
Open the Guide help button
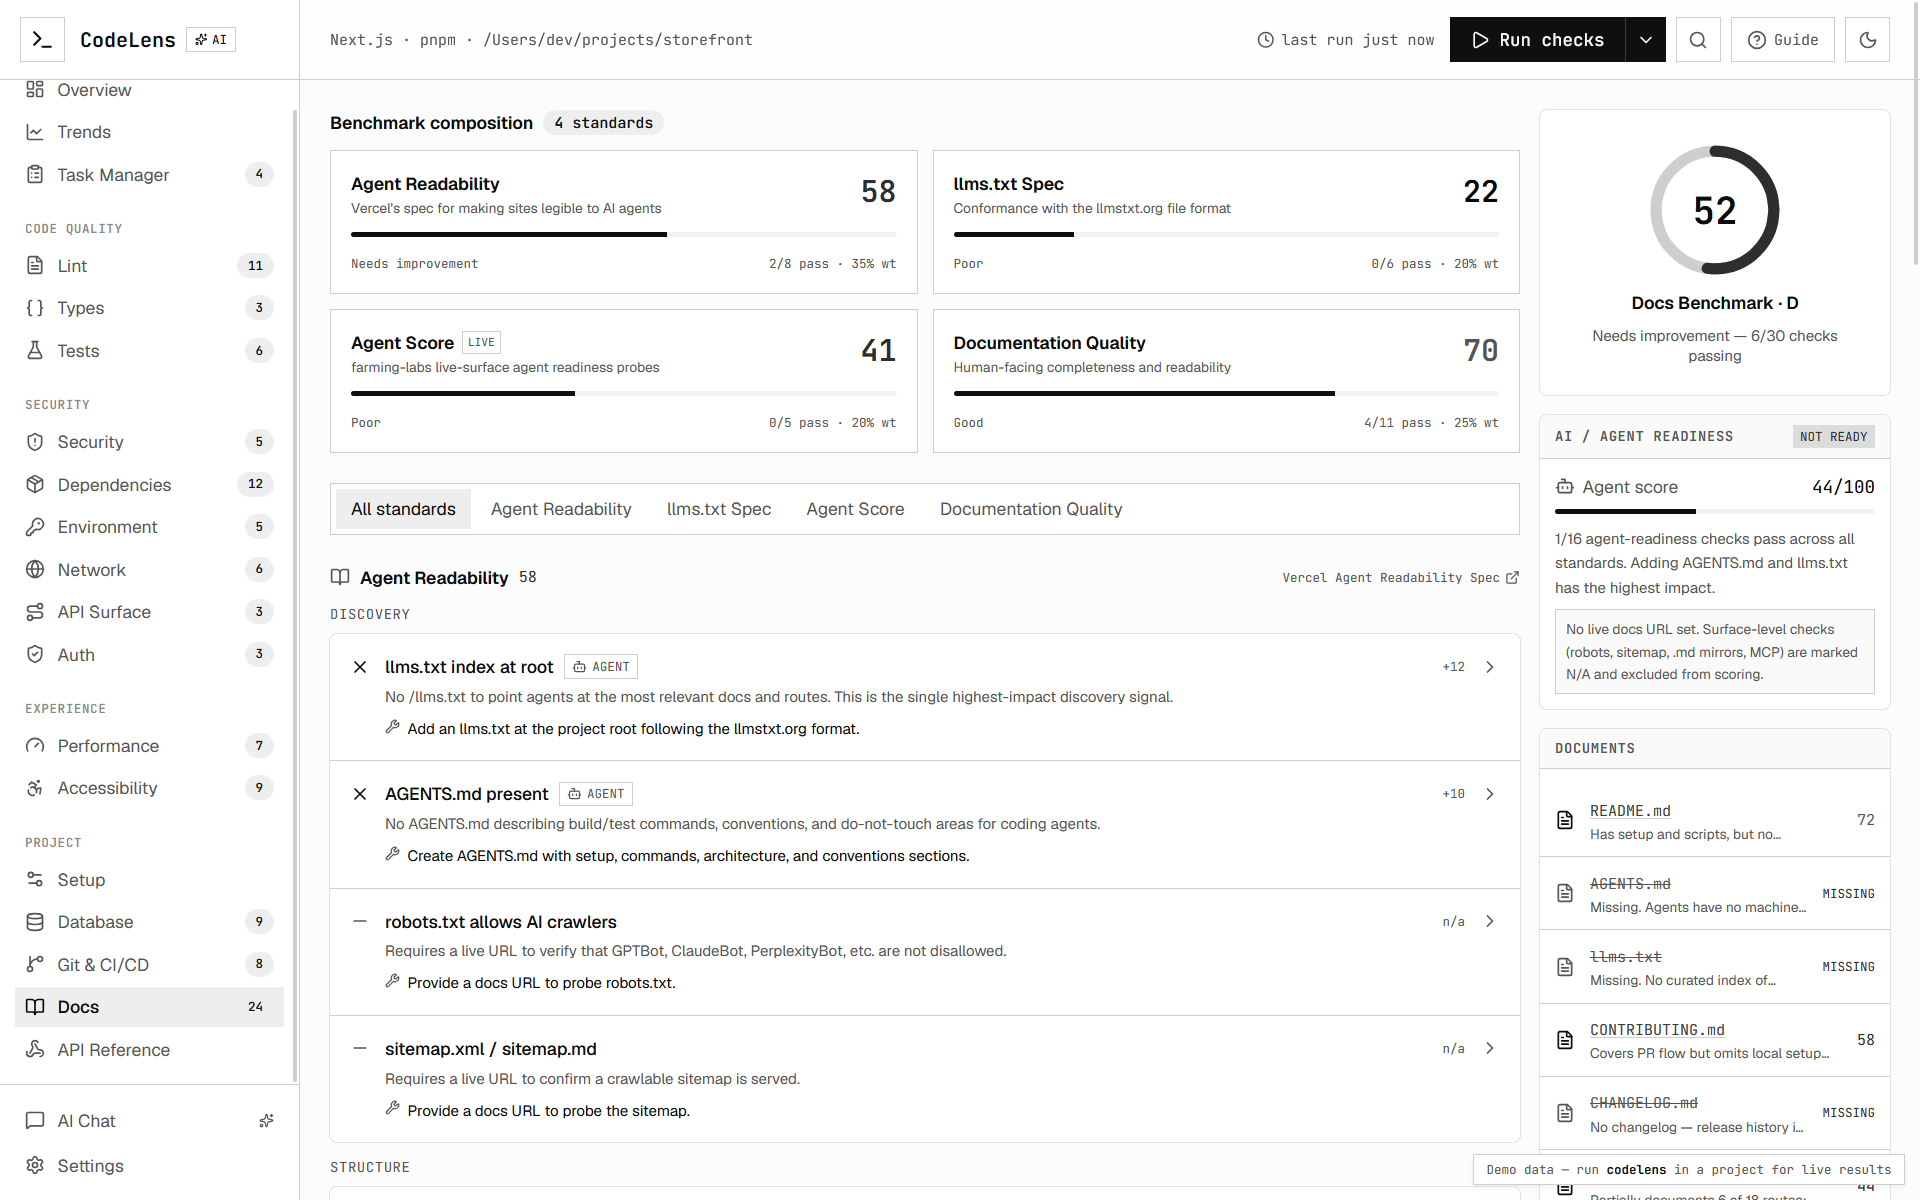click(1783, 40)
